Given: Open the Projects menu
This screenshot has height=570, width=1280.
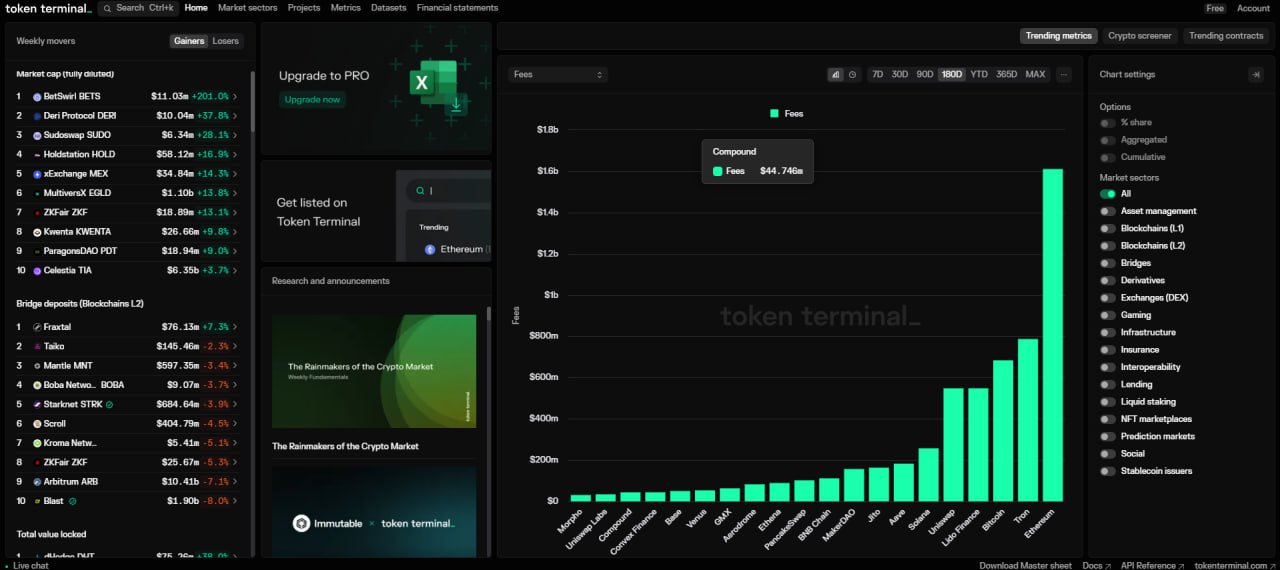Looking at the screenshot, I should click(x=304, y=8).
